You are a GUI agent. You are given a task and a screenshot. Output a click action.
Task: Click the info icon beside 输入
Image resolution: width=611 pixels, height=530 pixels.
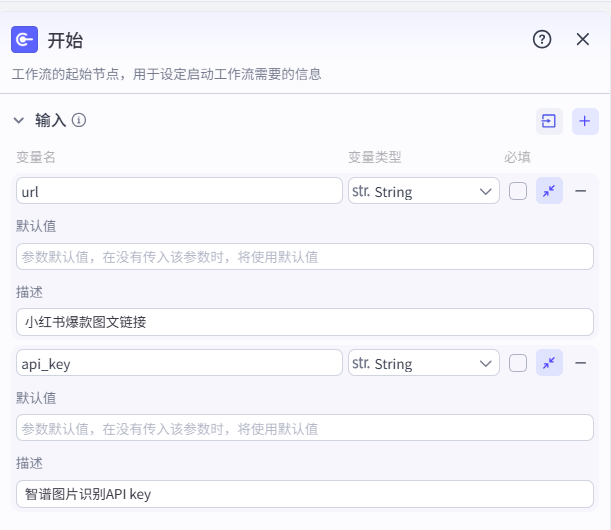pyautogui.click(x=79, y=120)
